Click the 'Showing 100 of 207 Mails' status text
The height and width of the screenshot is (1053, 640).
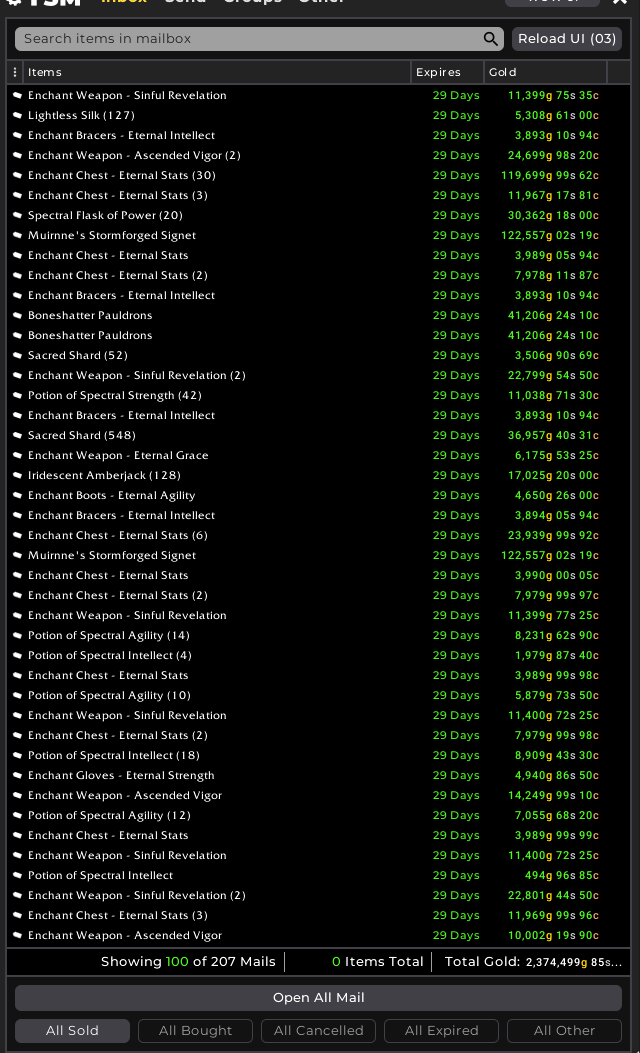(188, 962)
